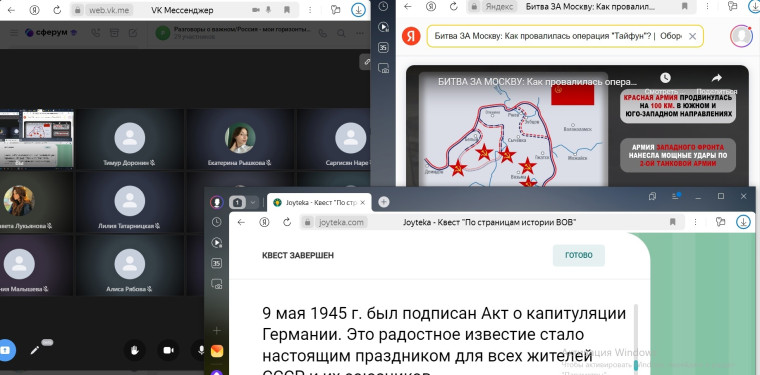Screen dimensions: 760x375
Task: Reload the Joyteka page
Action: [287, 222]
